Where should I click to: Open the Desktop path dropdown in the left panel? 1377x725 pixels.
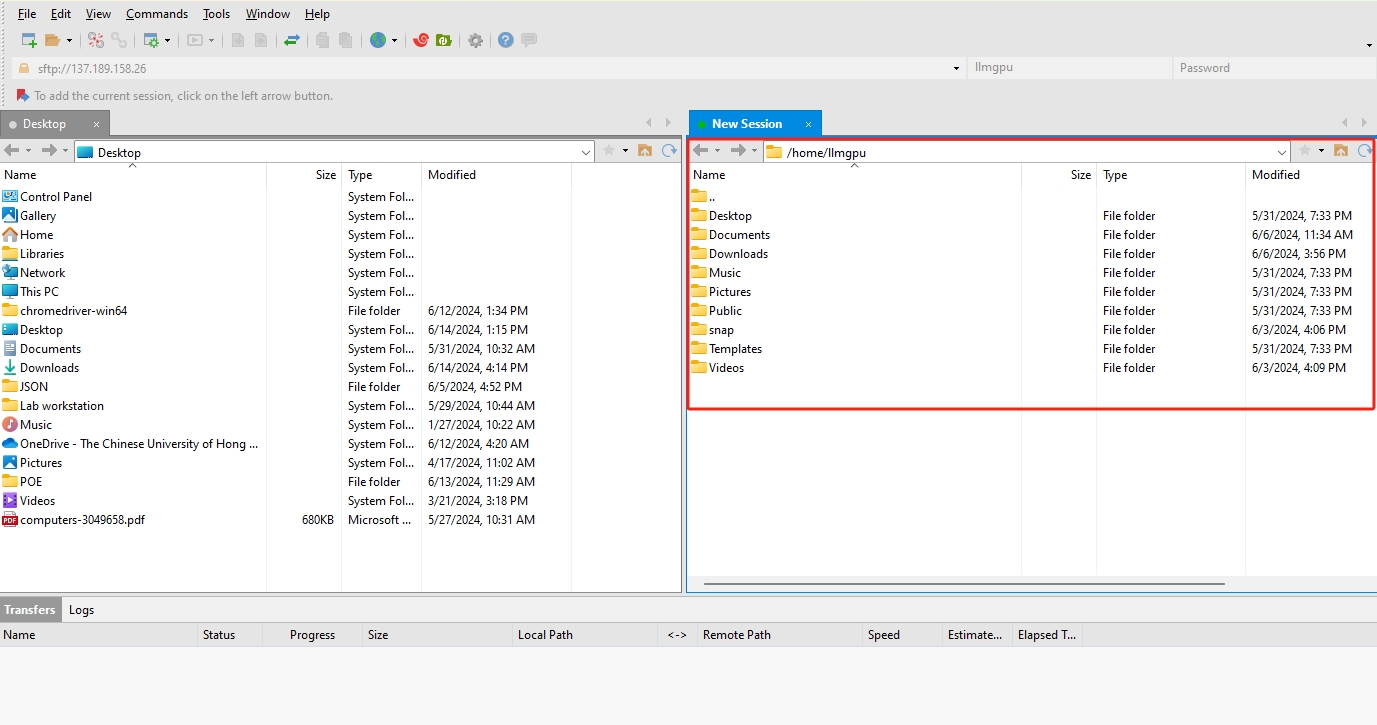pos(587,151)
